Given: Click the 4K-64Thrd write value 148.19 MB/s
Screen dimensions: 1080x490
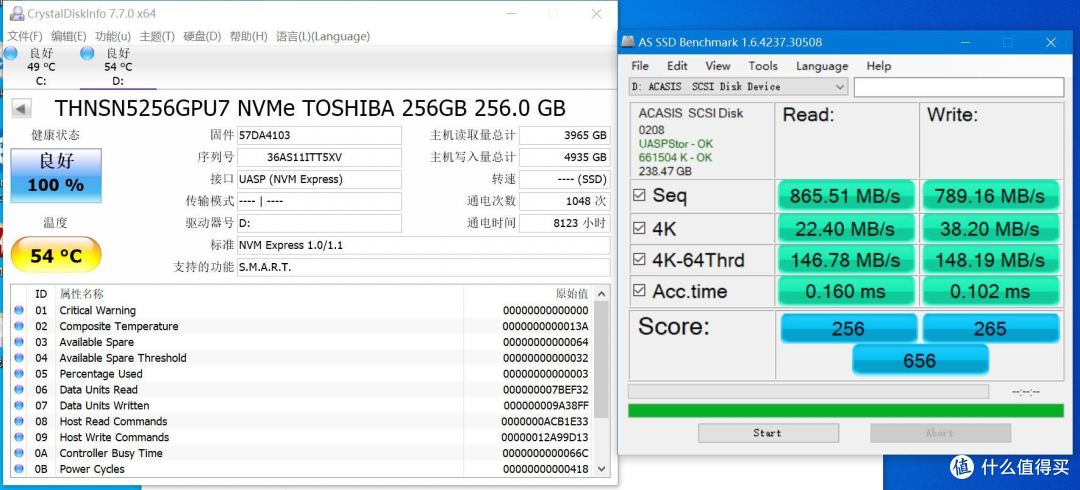Looking at the screenshot, I should point(990,260).
